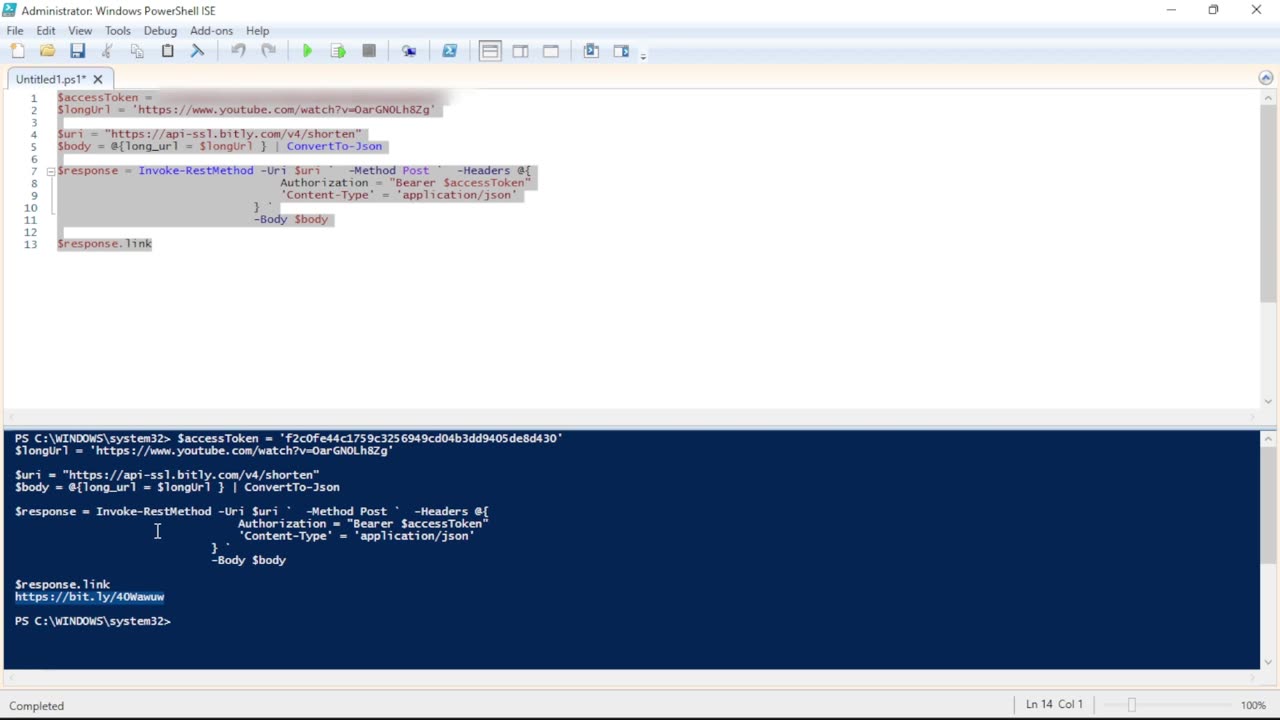
Task: Collapse the script pane with the up arrow
Action: click(x=1267, y=78)
